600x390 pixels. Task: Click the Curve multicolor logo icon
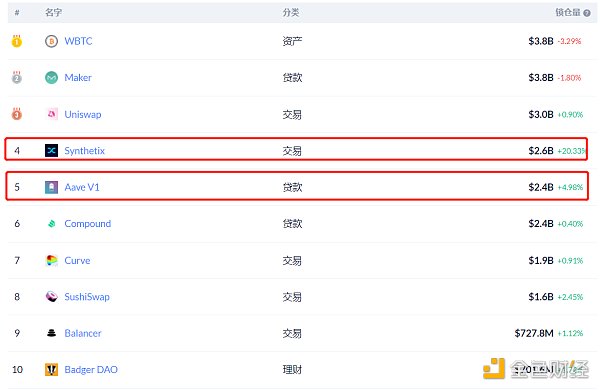tap(51, 260)
